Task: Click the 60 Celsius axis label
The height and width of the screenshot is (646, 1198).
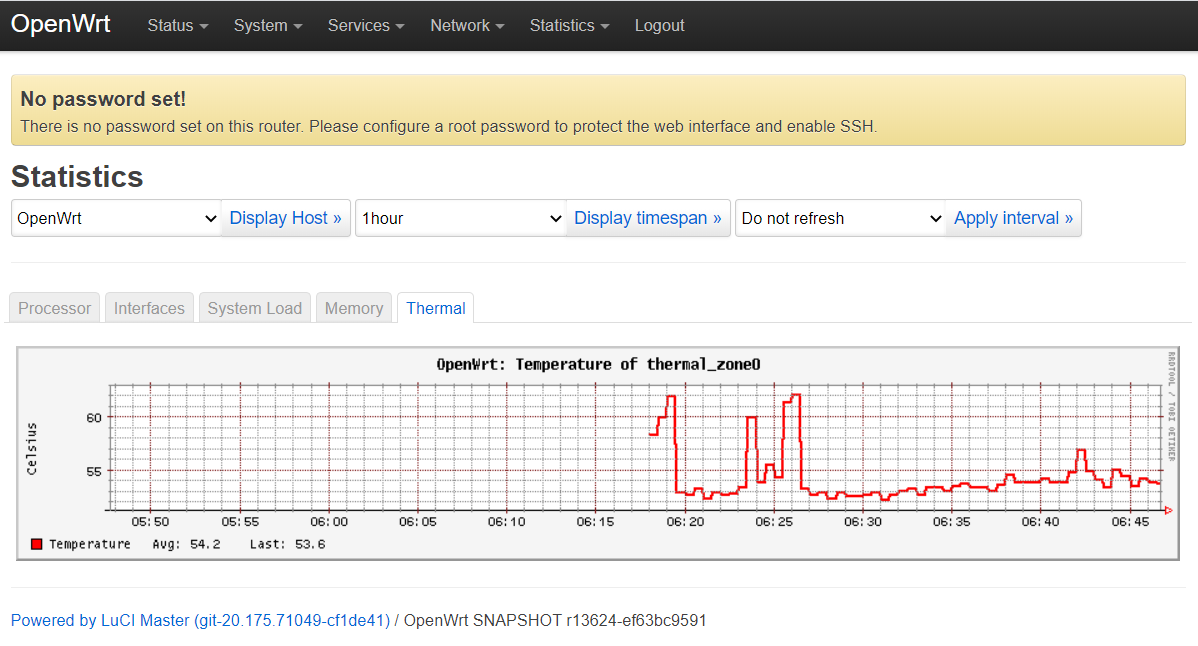Action: point(93,418)
